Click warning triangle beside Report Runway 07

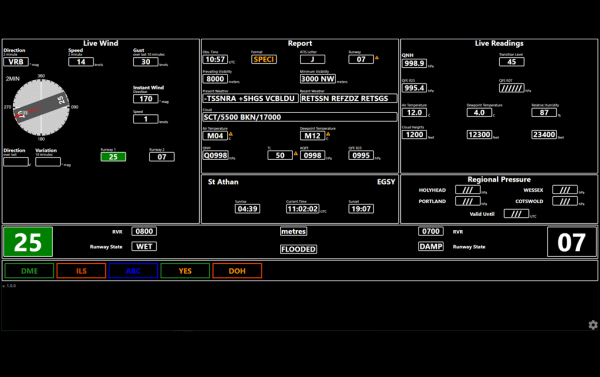click(x=377, y=58)
